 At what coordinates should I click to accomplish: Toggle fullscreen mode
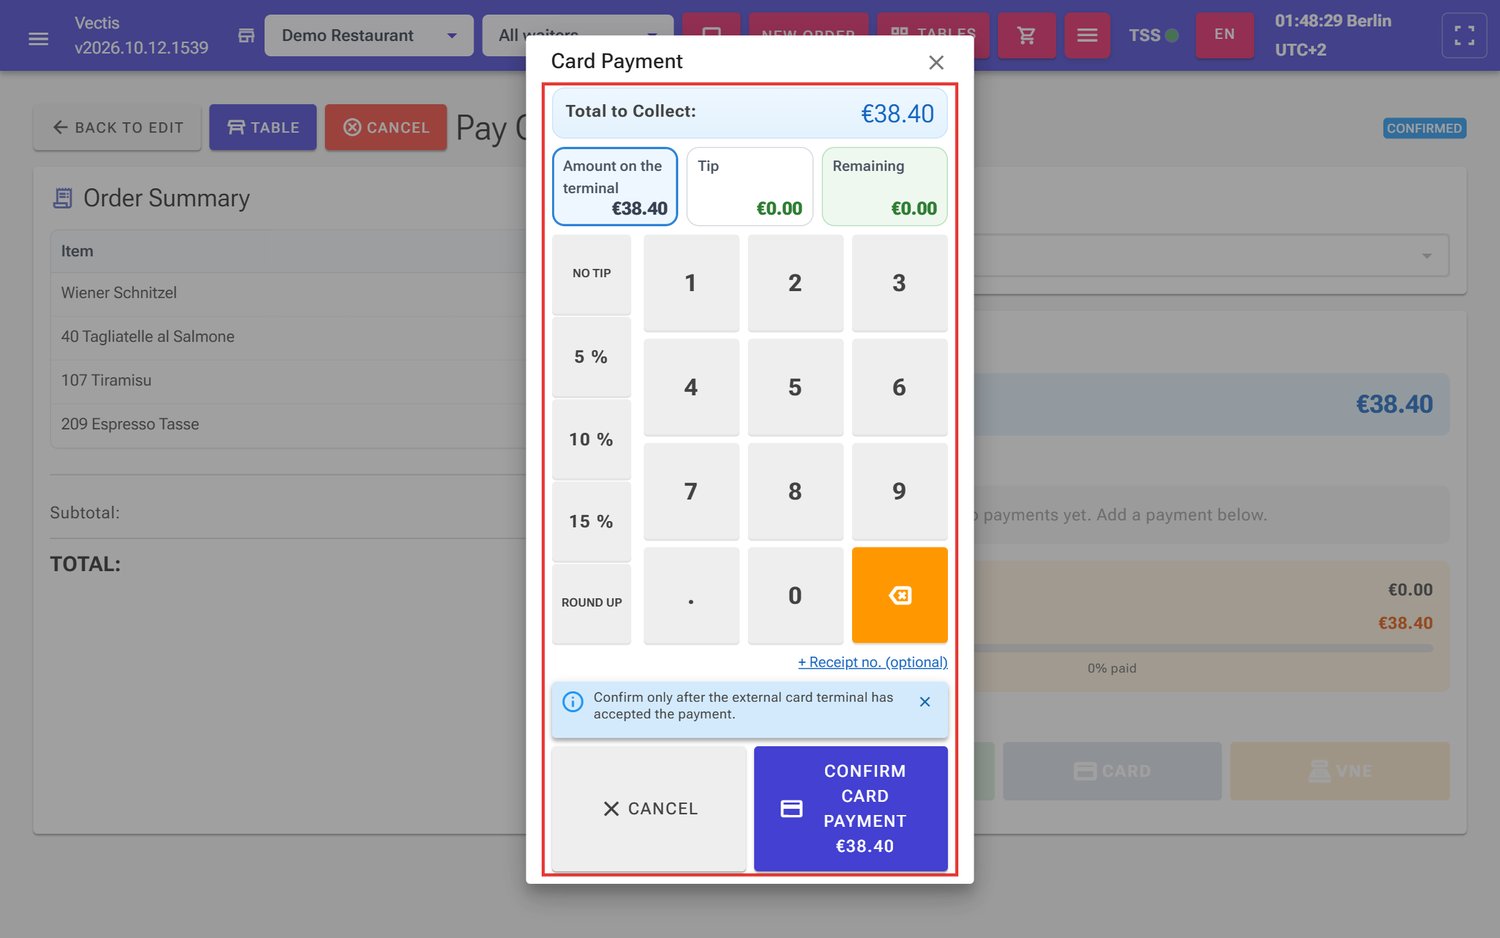click(1464, 36)
